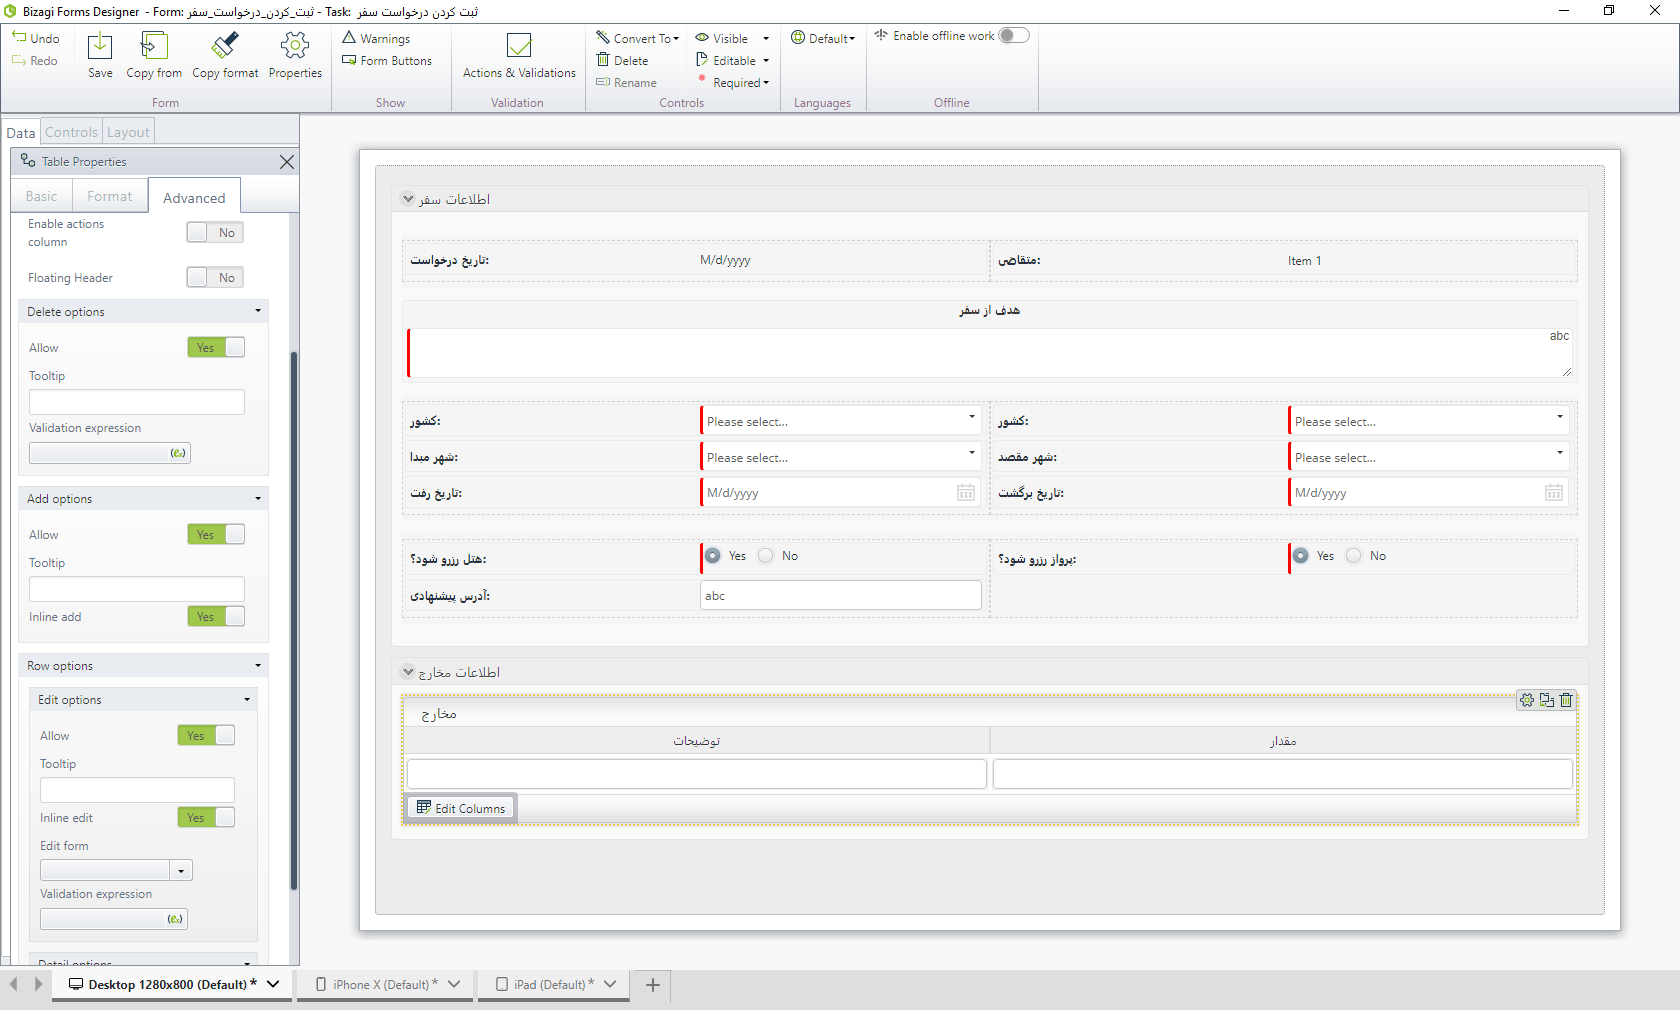Open calendar picker for تاریخ رفت
This screenshot has height=1010, width=1680.
(x=966, y=492)
